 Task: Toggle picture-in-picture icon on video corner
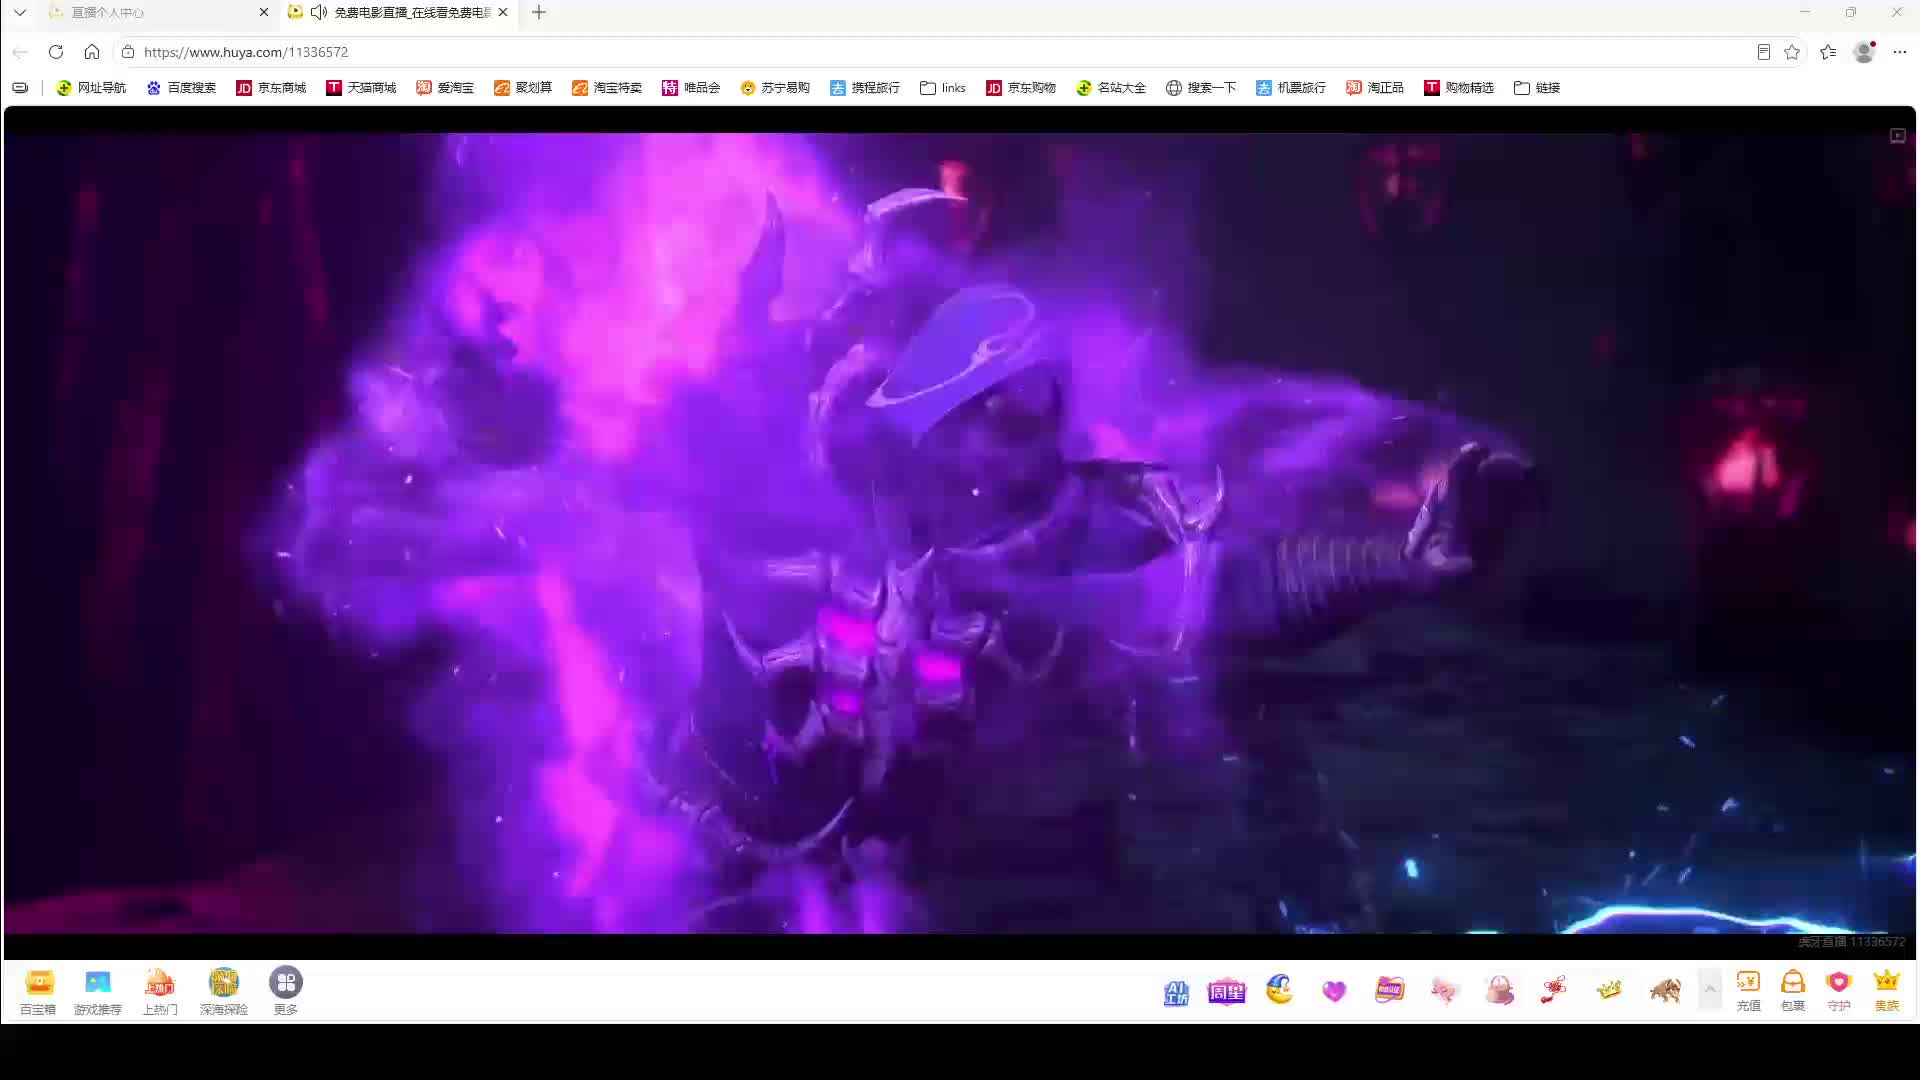click(x=1897, y=136)
